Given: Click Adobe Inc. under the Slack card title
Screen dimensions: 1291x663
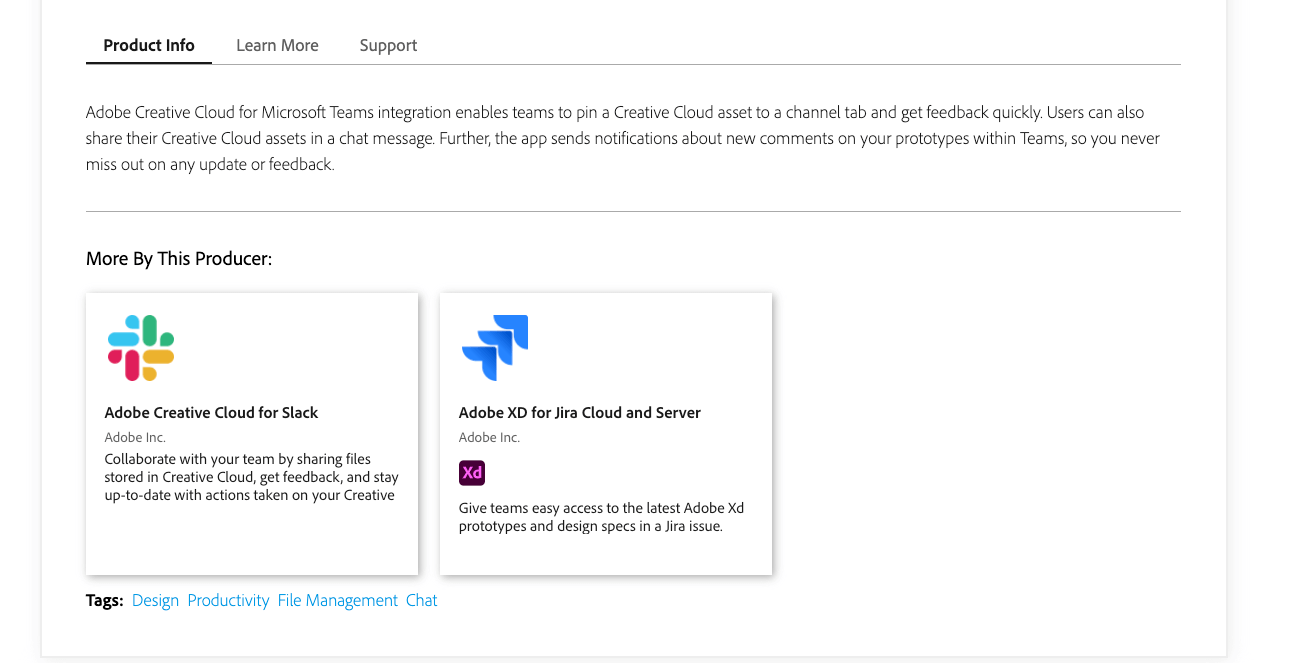Looking at the screenshot, I should pos(135,437).
